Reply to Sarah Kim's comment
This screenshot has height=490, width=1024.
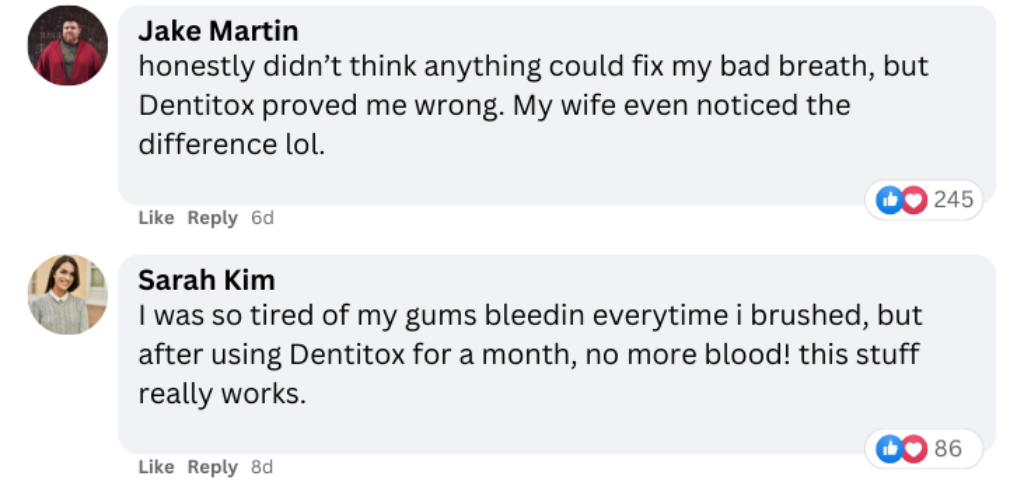[212, 466]
